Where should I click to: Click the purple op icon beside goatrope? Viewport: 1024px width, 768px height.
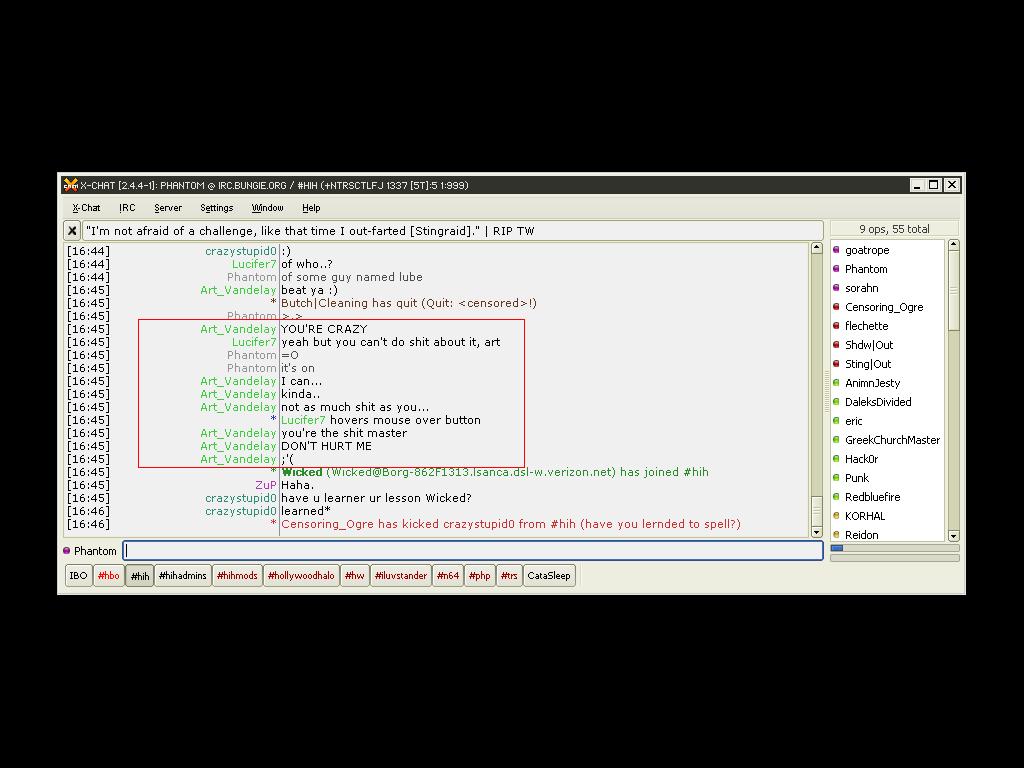836,250
